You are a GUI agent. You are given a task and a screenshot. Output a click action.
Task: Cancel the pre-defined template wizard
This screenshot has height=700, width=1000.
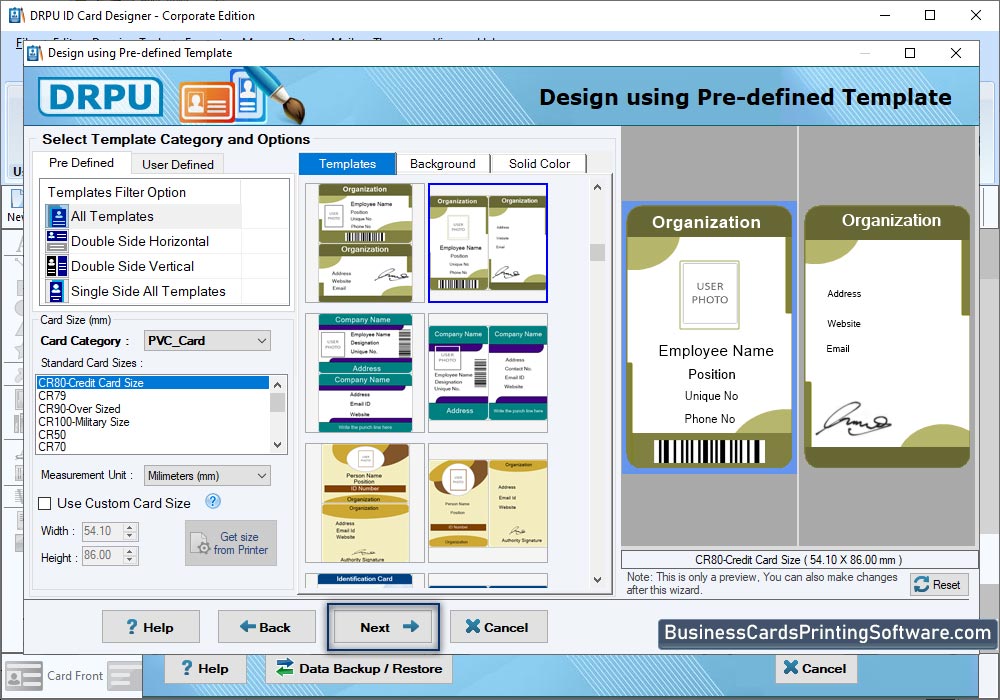499,627
